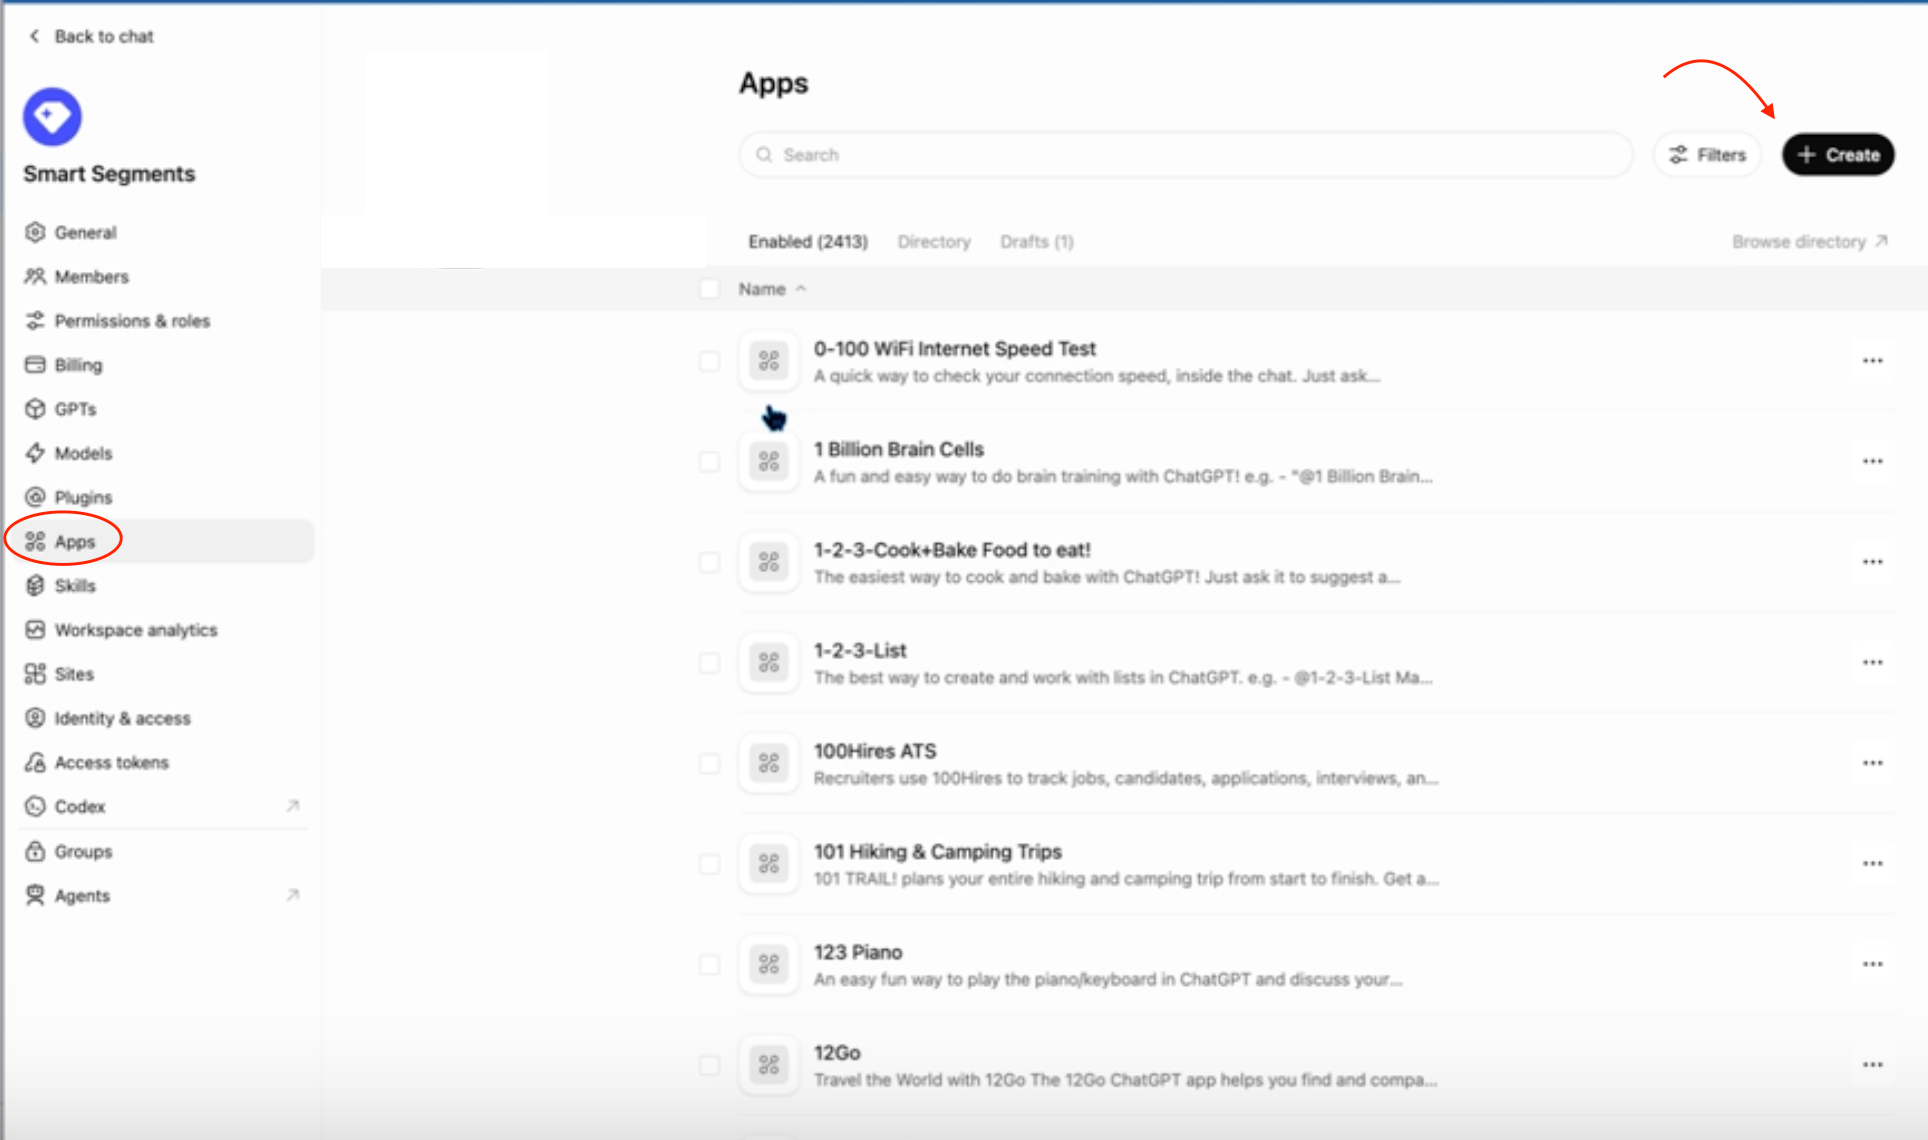Open GPTs cube icon in sidebar
1928x1140 pixels.
tap(35, 408)
